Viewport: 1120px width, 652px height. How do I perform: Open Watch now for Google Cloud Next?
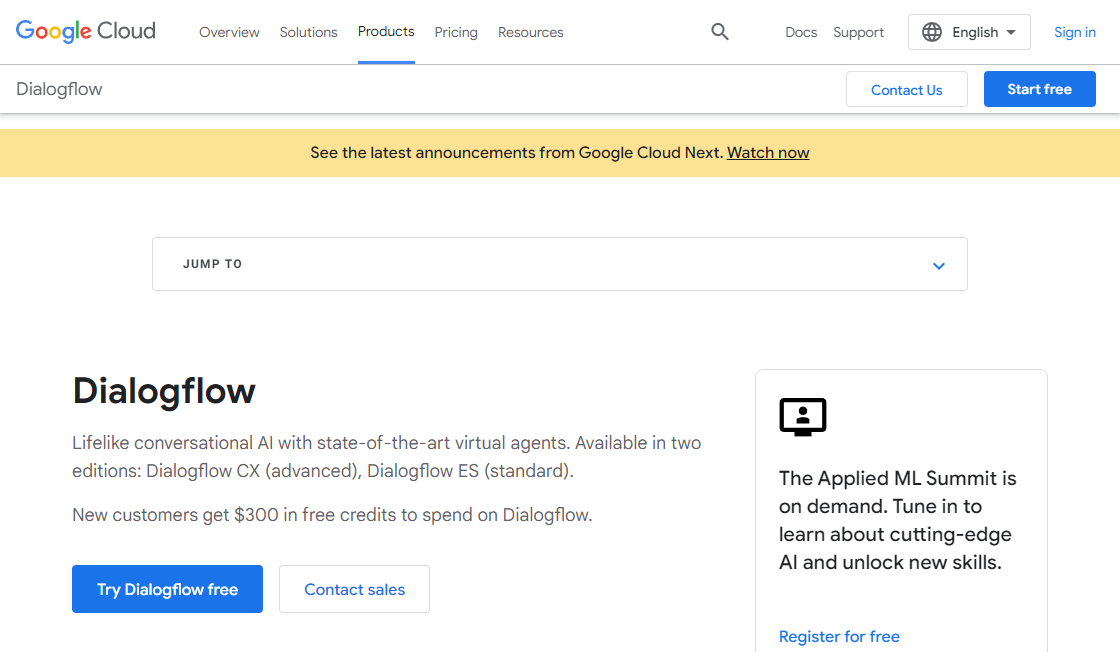click(767, 152)
